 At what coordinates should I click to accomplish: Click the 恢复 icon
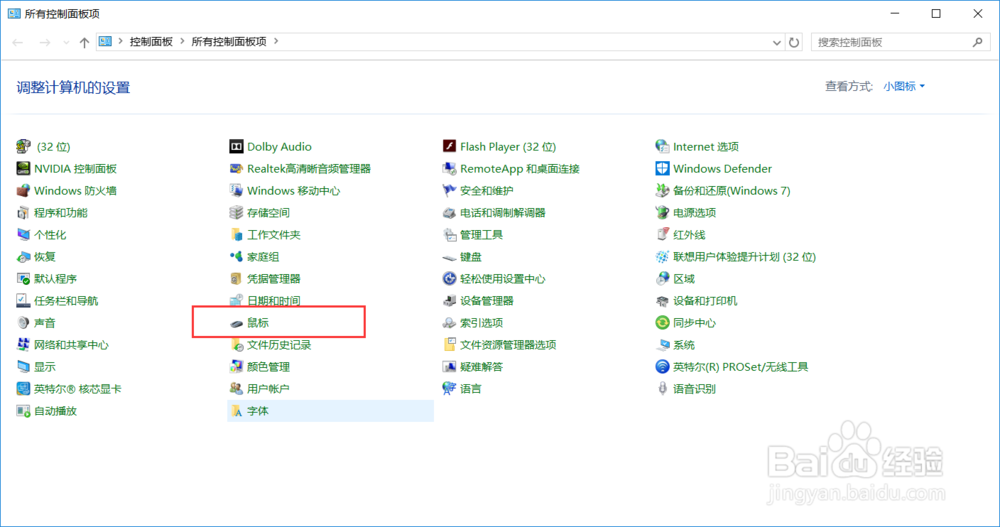[x=24, y=256]
